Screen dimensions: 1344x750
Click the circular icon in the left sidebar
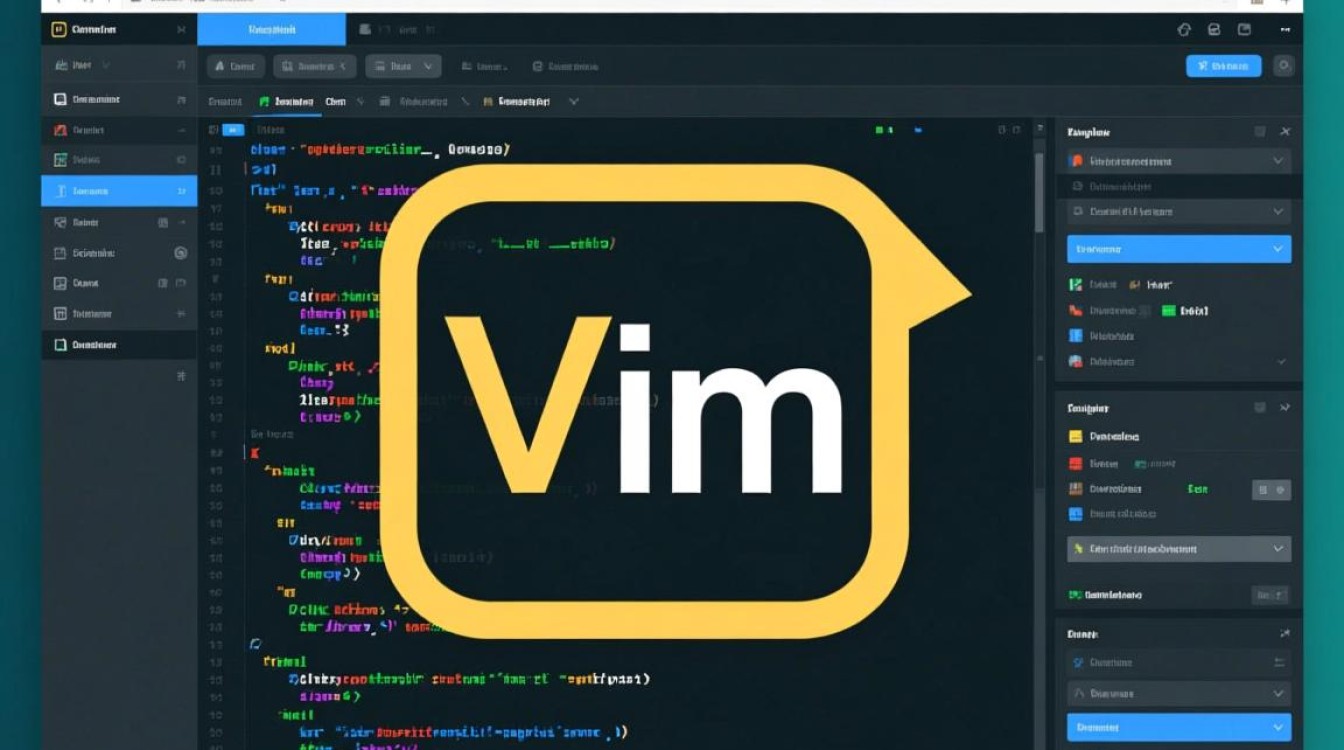pyautogui.click(x=181, y=253)
